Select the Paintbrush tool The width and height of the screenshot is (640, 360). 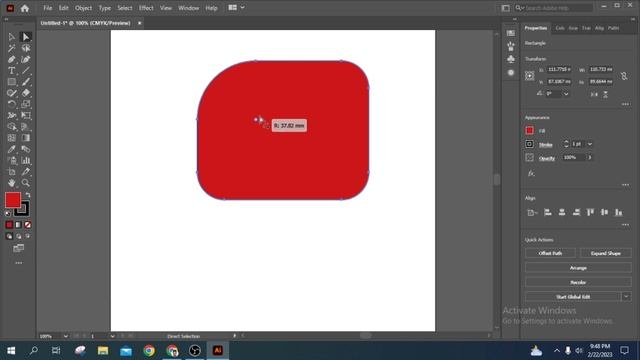pyautogui.click(x=26, y=82)
